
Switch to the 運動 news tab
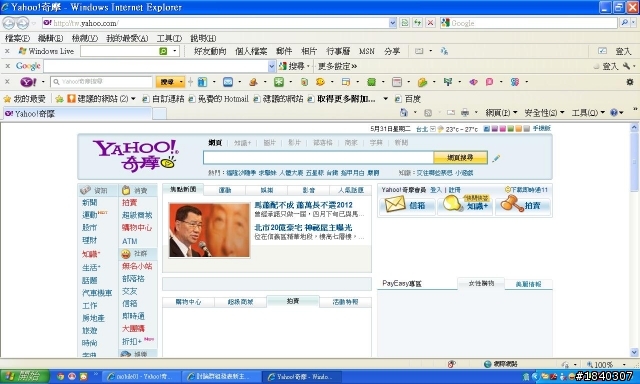point(225,190)
